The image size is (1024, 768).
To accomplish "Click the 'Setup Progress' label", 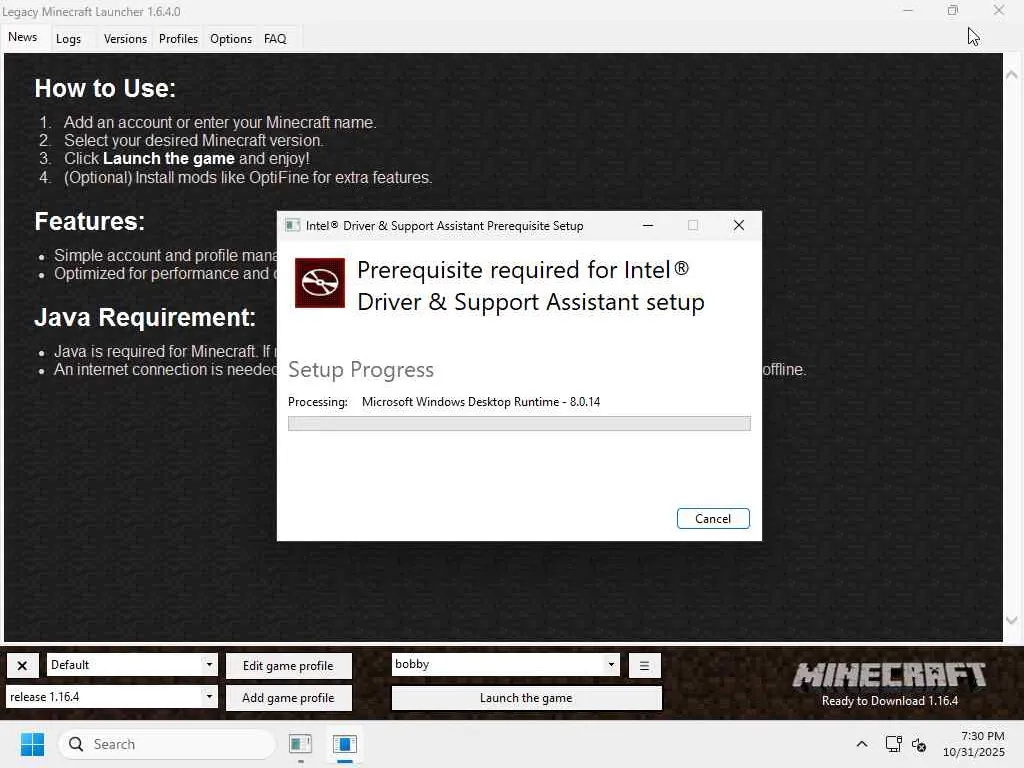I will tap(361, 370).
